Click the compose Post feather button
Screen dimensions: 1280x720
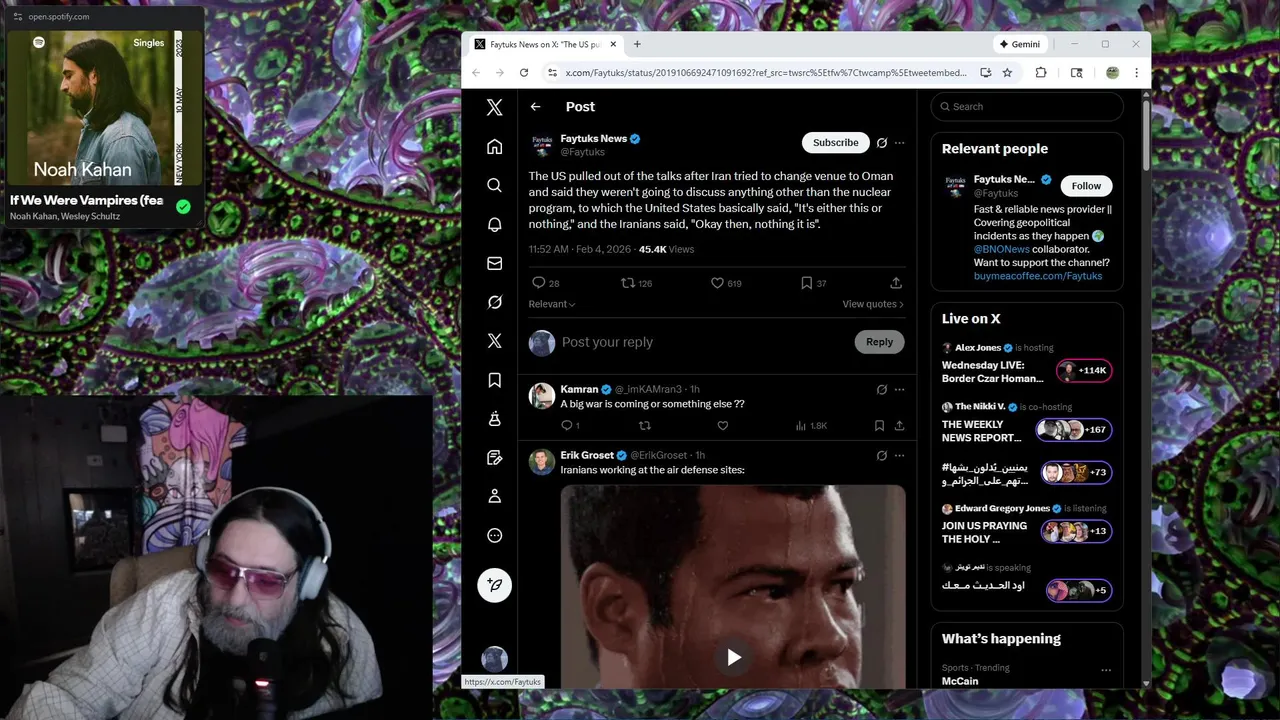(x=494, y=585)
